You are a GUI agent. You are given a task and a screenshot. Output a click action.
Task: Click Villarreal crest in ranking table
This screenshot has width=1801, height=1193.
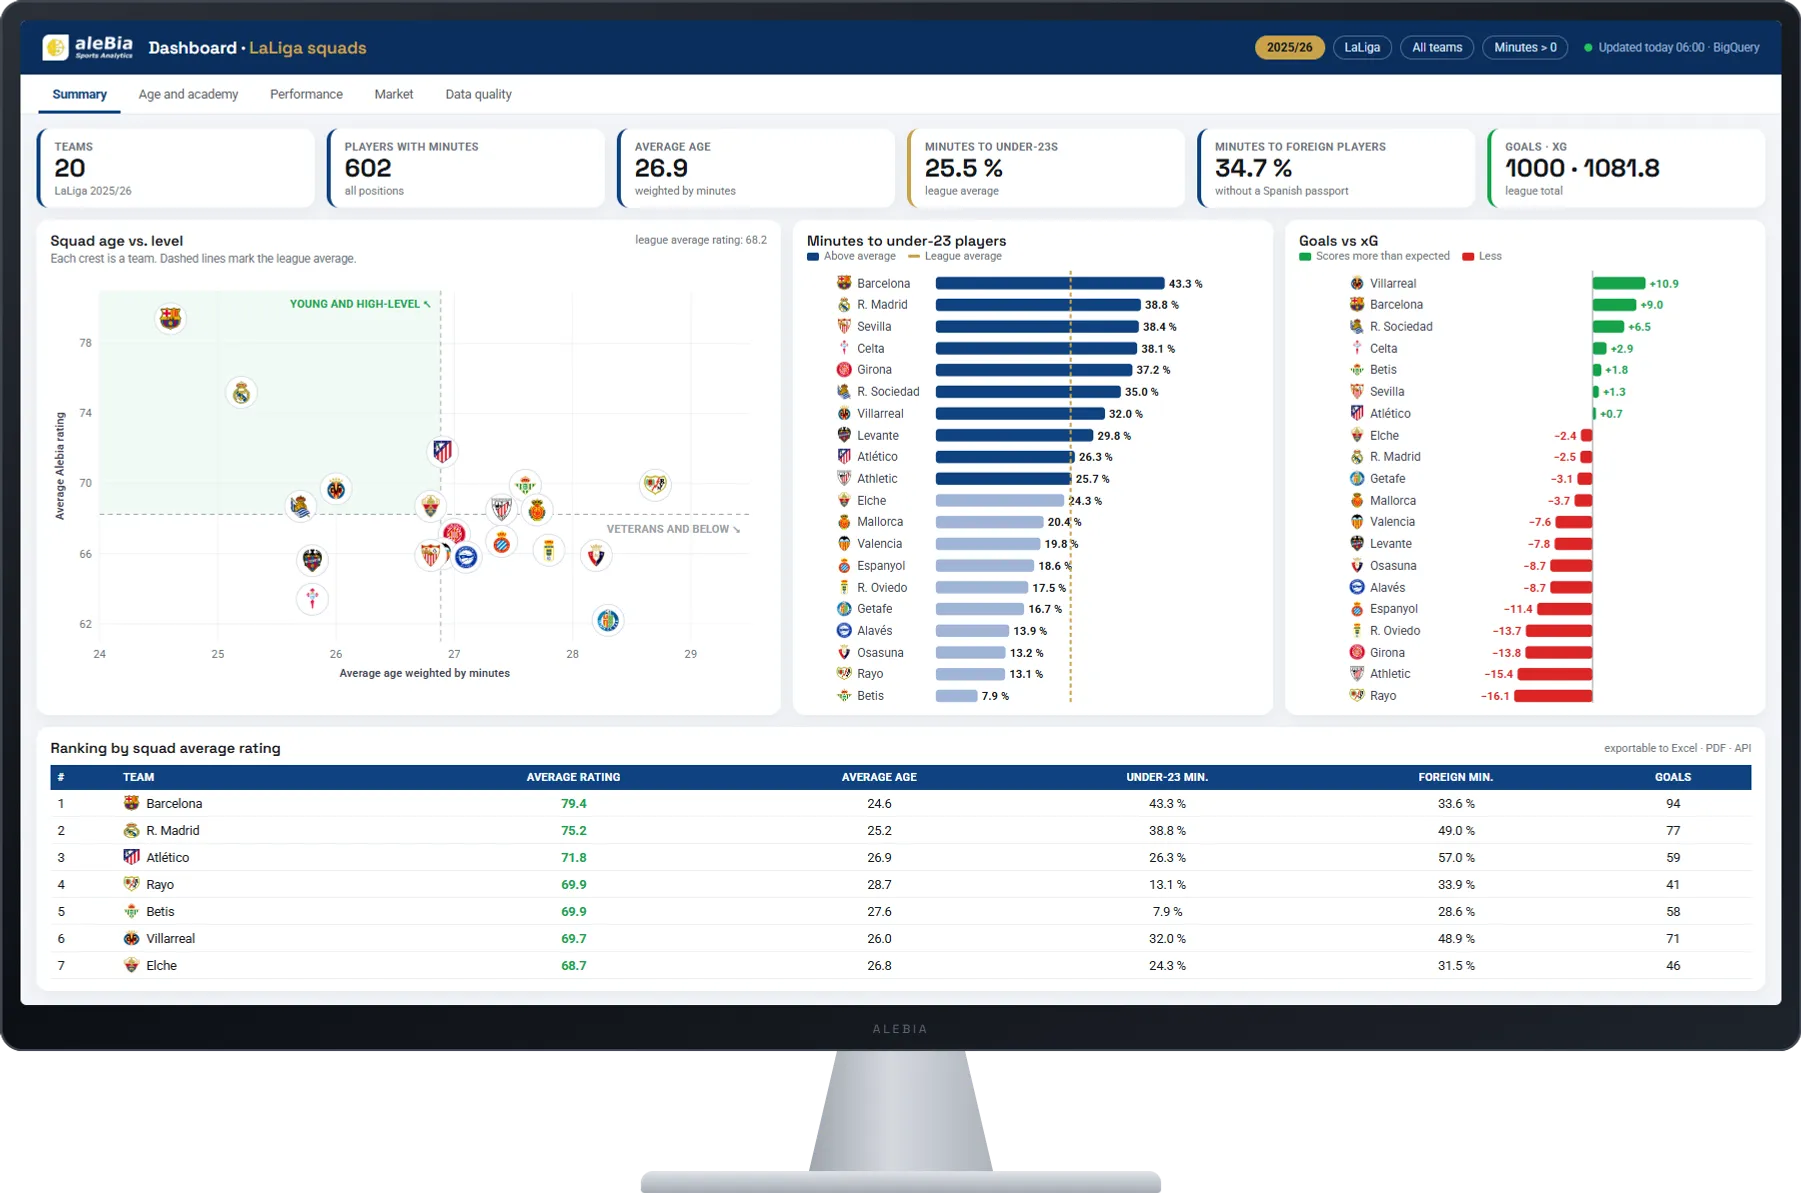coord(131,938)
